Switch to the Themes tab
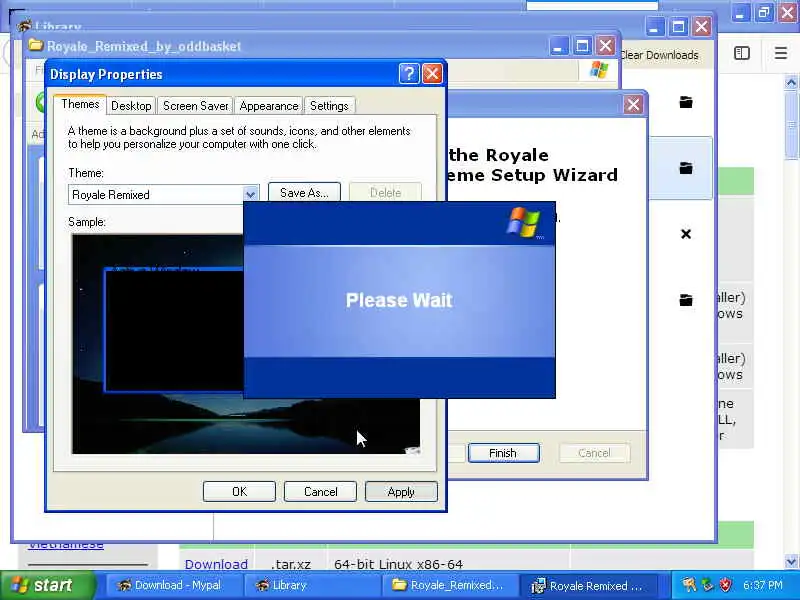Image resolution: width=800 pixels, height=600 pixels. pyautogui.click(x=80, y=104)
